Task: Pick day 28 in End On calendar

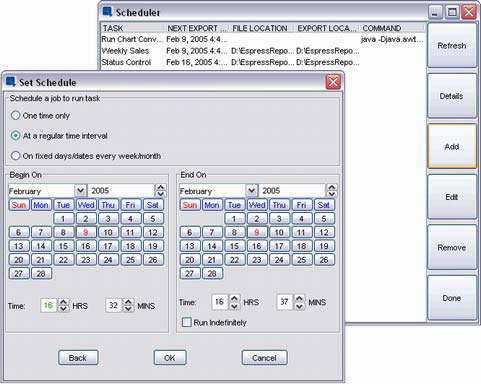Action: 212,273
